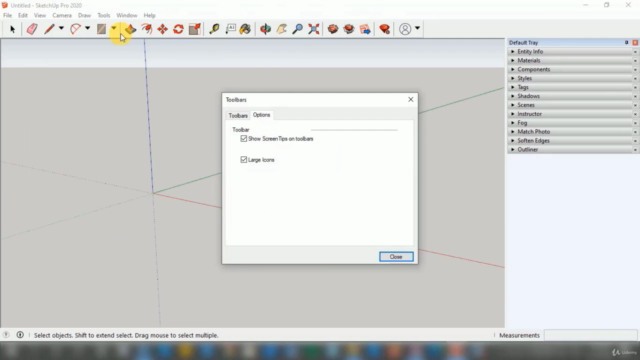Open Extension Warehouse
This screenshot has height=360, width=640.
pos(349,29)
